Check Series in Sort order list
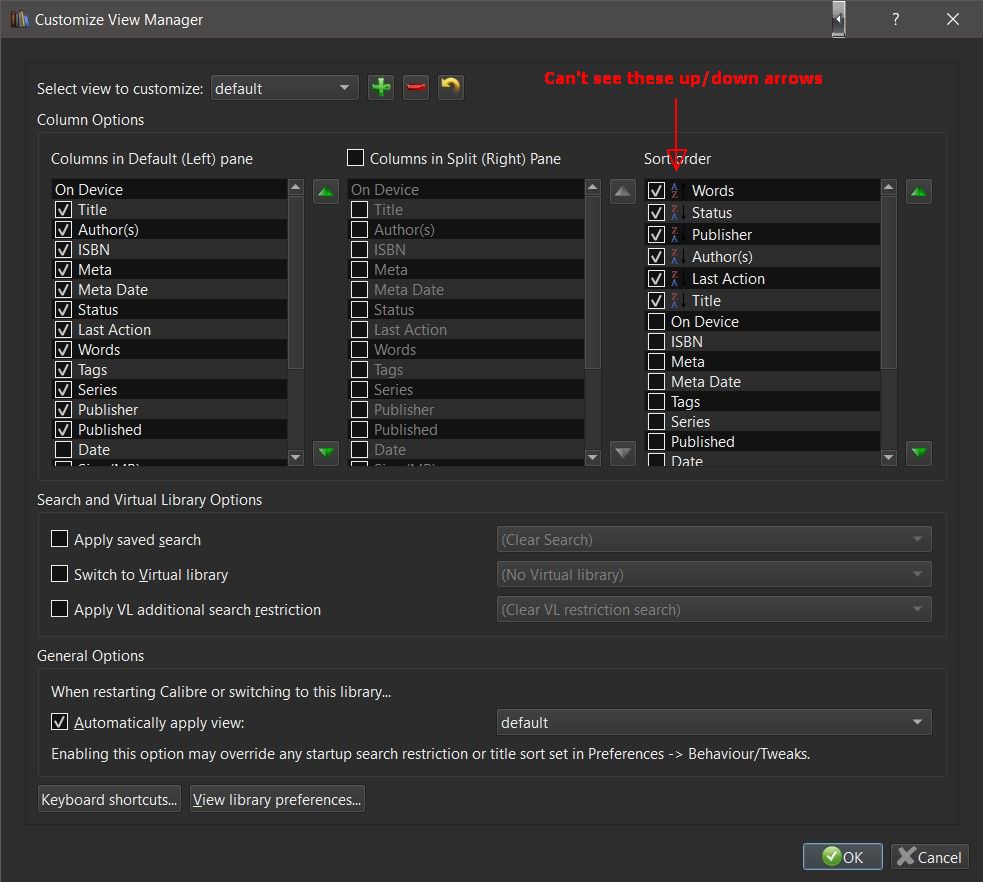The height and width of the screenshot is (882, 983). click(x=656, y=421)
